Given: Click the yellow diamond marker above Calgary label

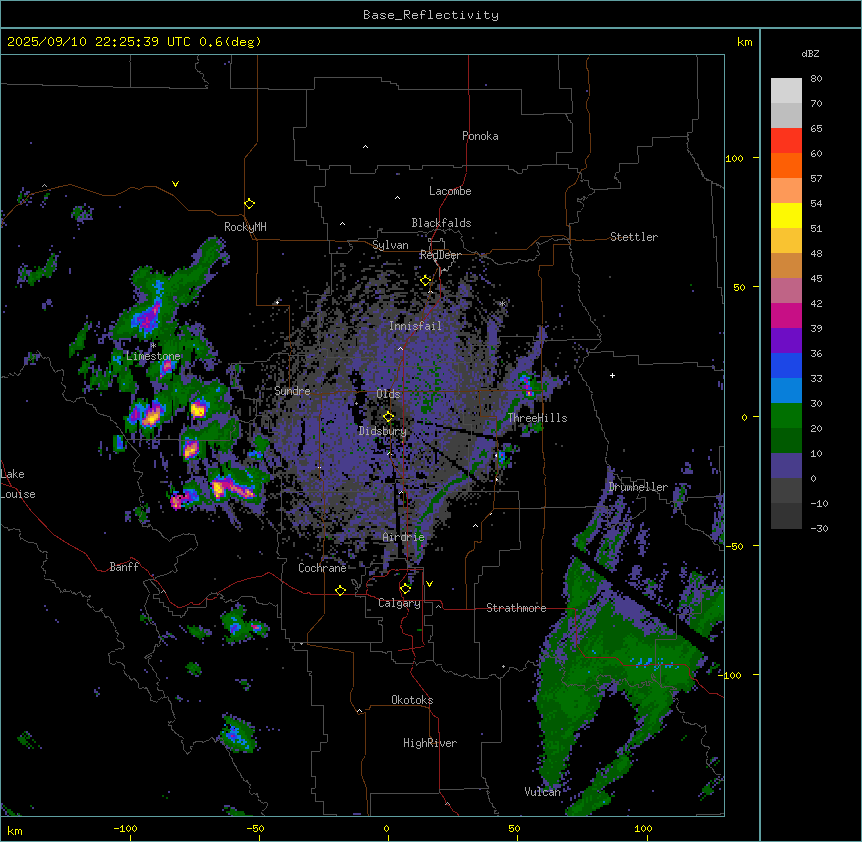Looking at the screenshot, I should 405,589.
